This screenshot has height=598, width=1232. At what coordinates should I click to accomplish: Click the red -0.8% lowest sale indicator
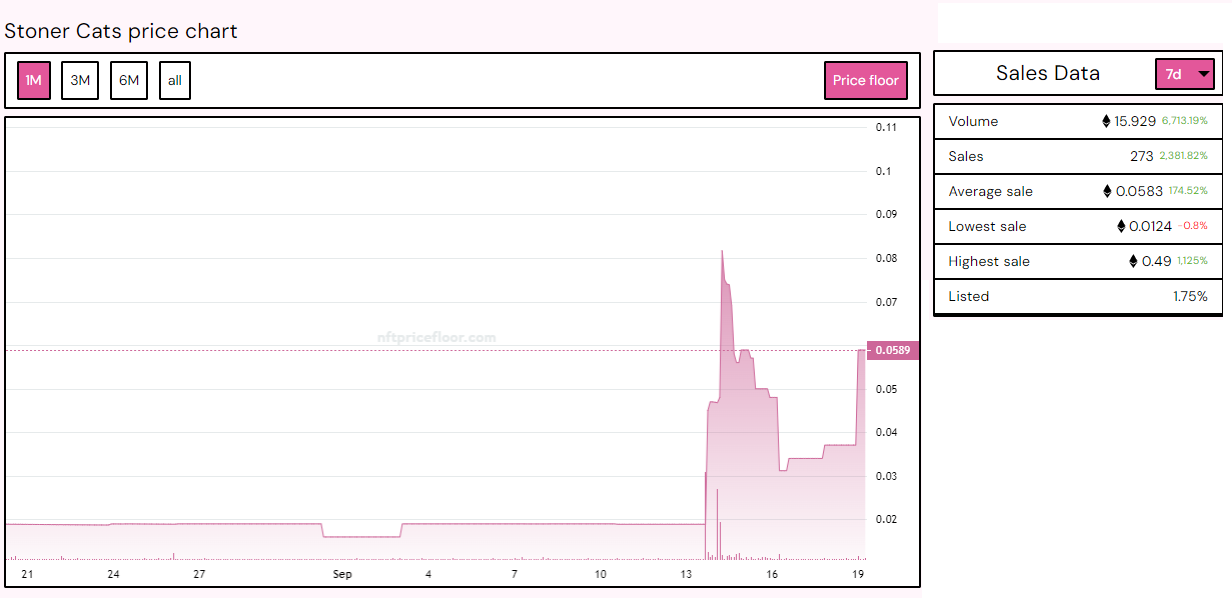pos(1191,225)
